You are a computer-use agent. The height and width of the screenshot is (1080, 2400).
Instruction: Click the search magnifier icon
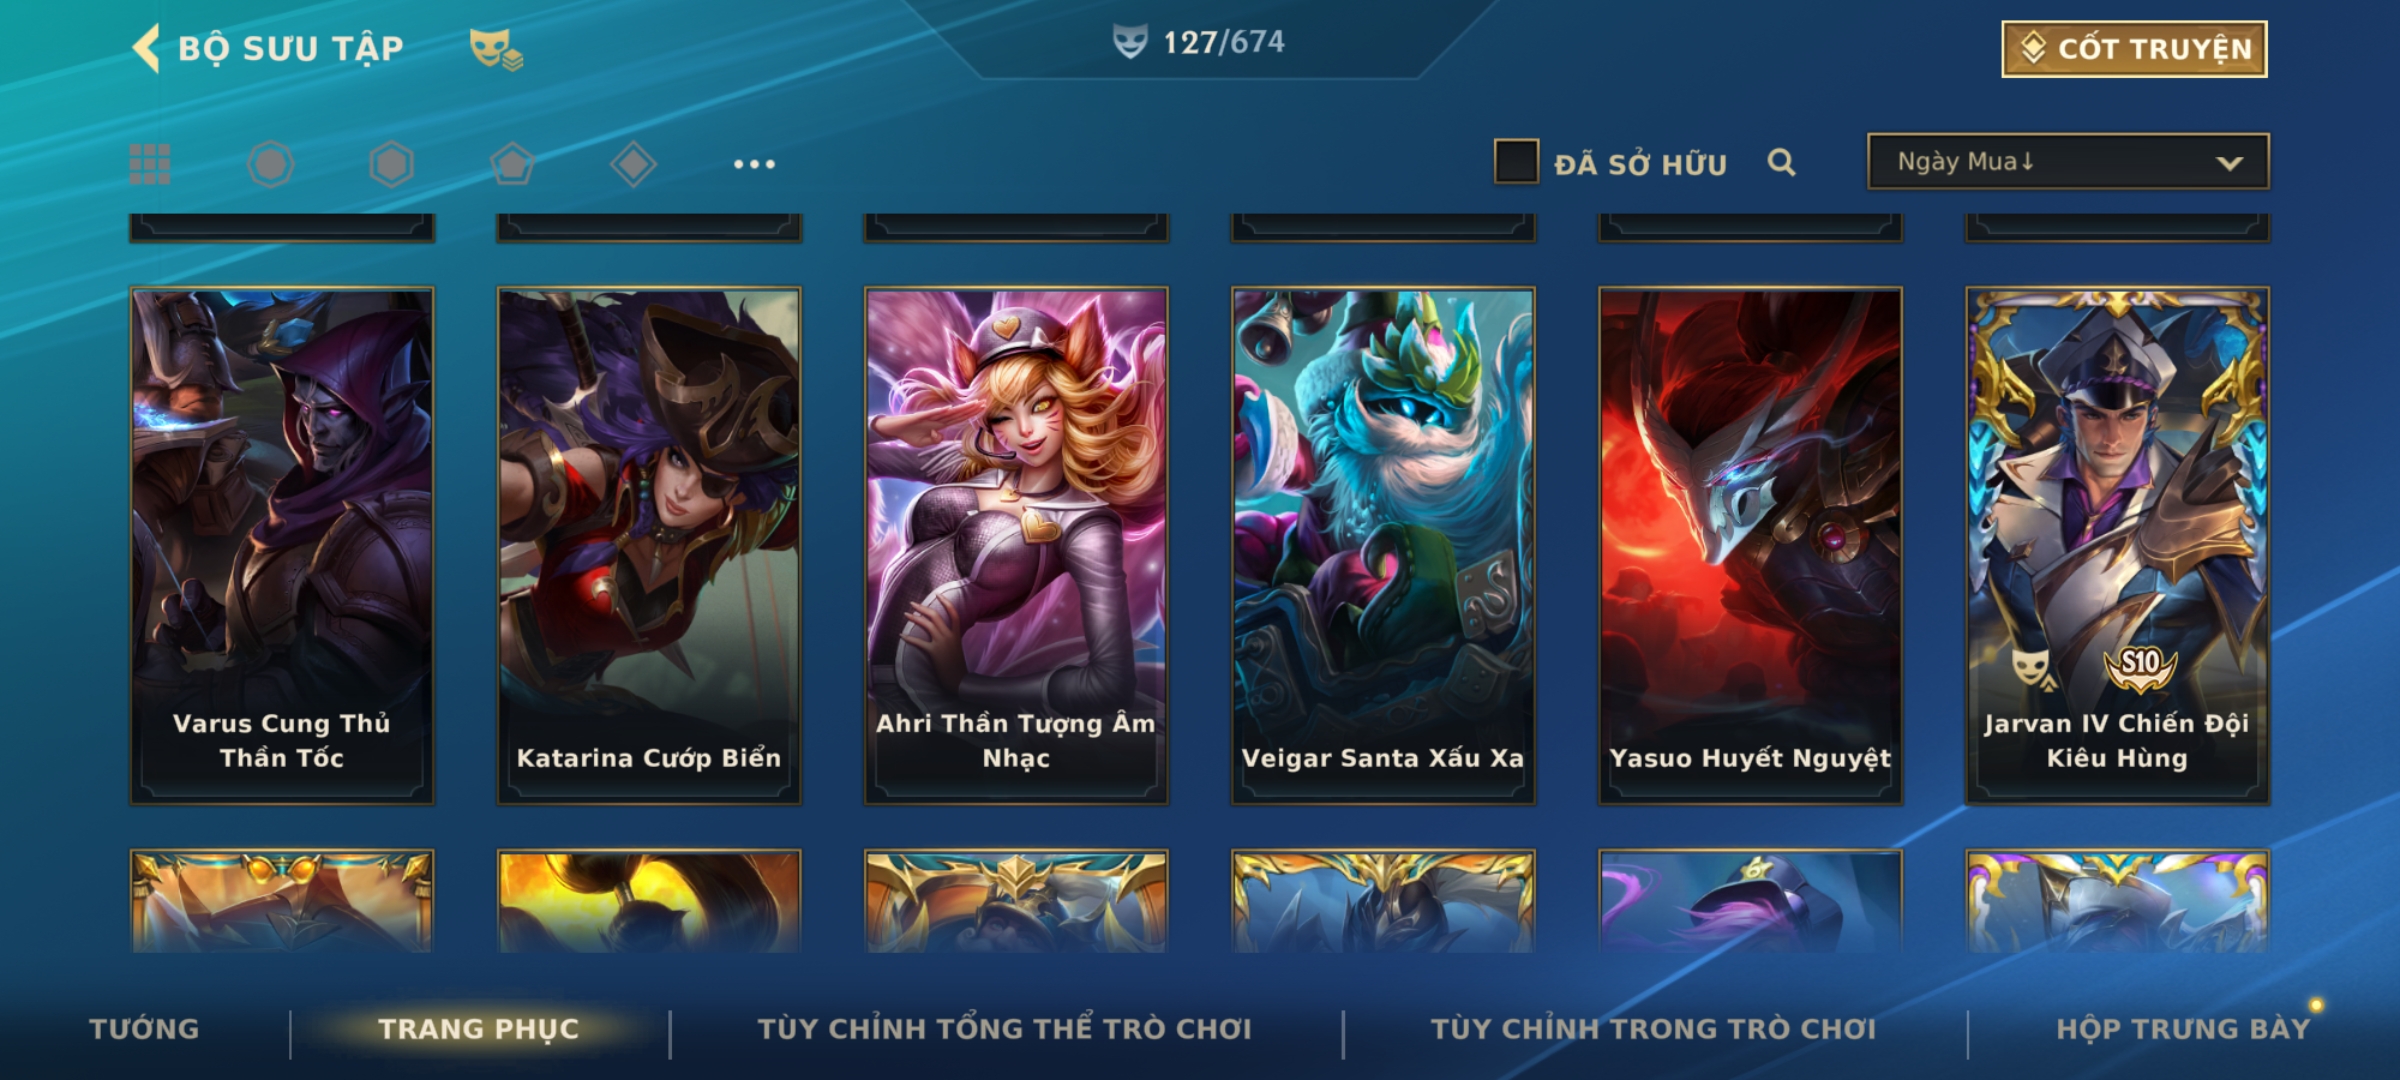pos(1781,163)
